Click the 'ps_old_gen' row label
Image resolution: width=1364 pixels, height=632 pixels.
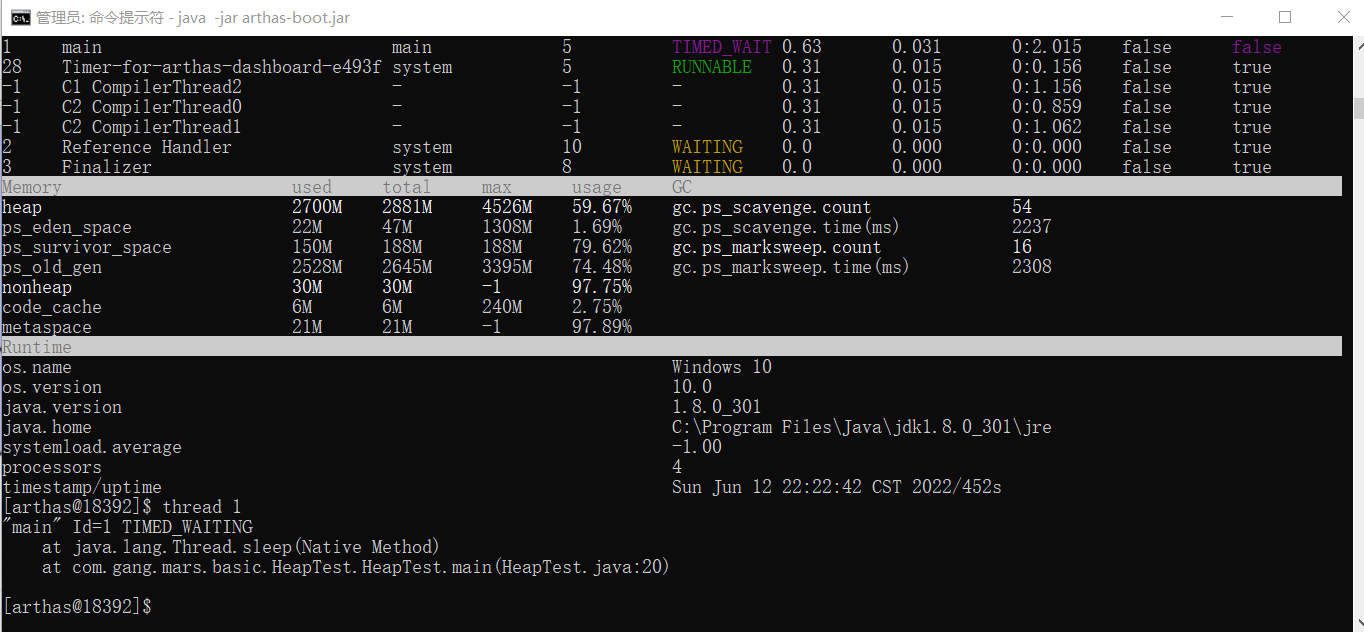click(52, 267)
